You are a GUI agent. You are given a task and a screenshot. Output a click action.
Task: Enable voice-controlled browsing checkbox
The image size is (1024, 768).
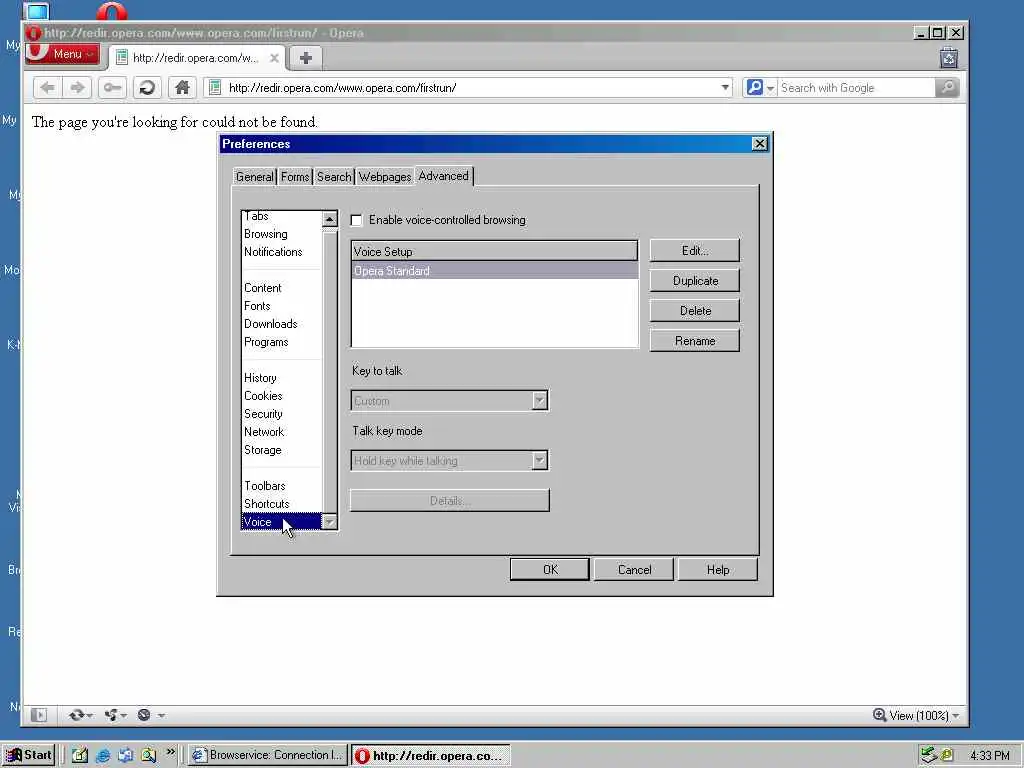click(x=357, y=220)
